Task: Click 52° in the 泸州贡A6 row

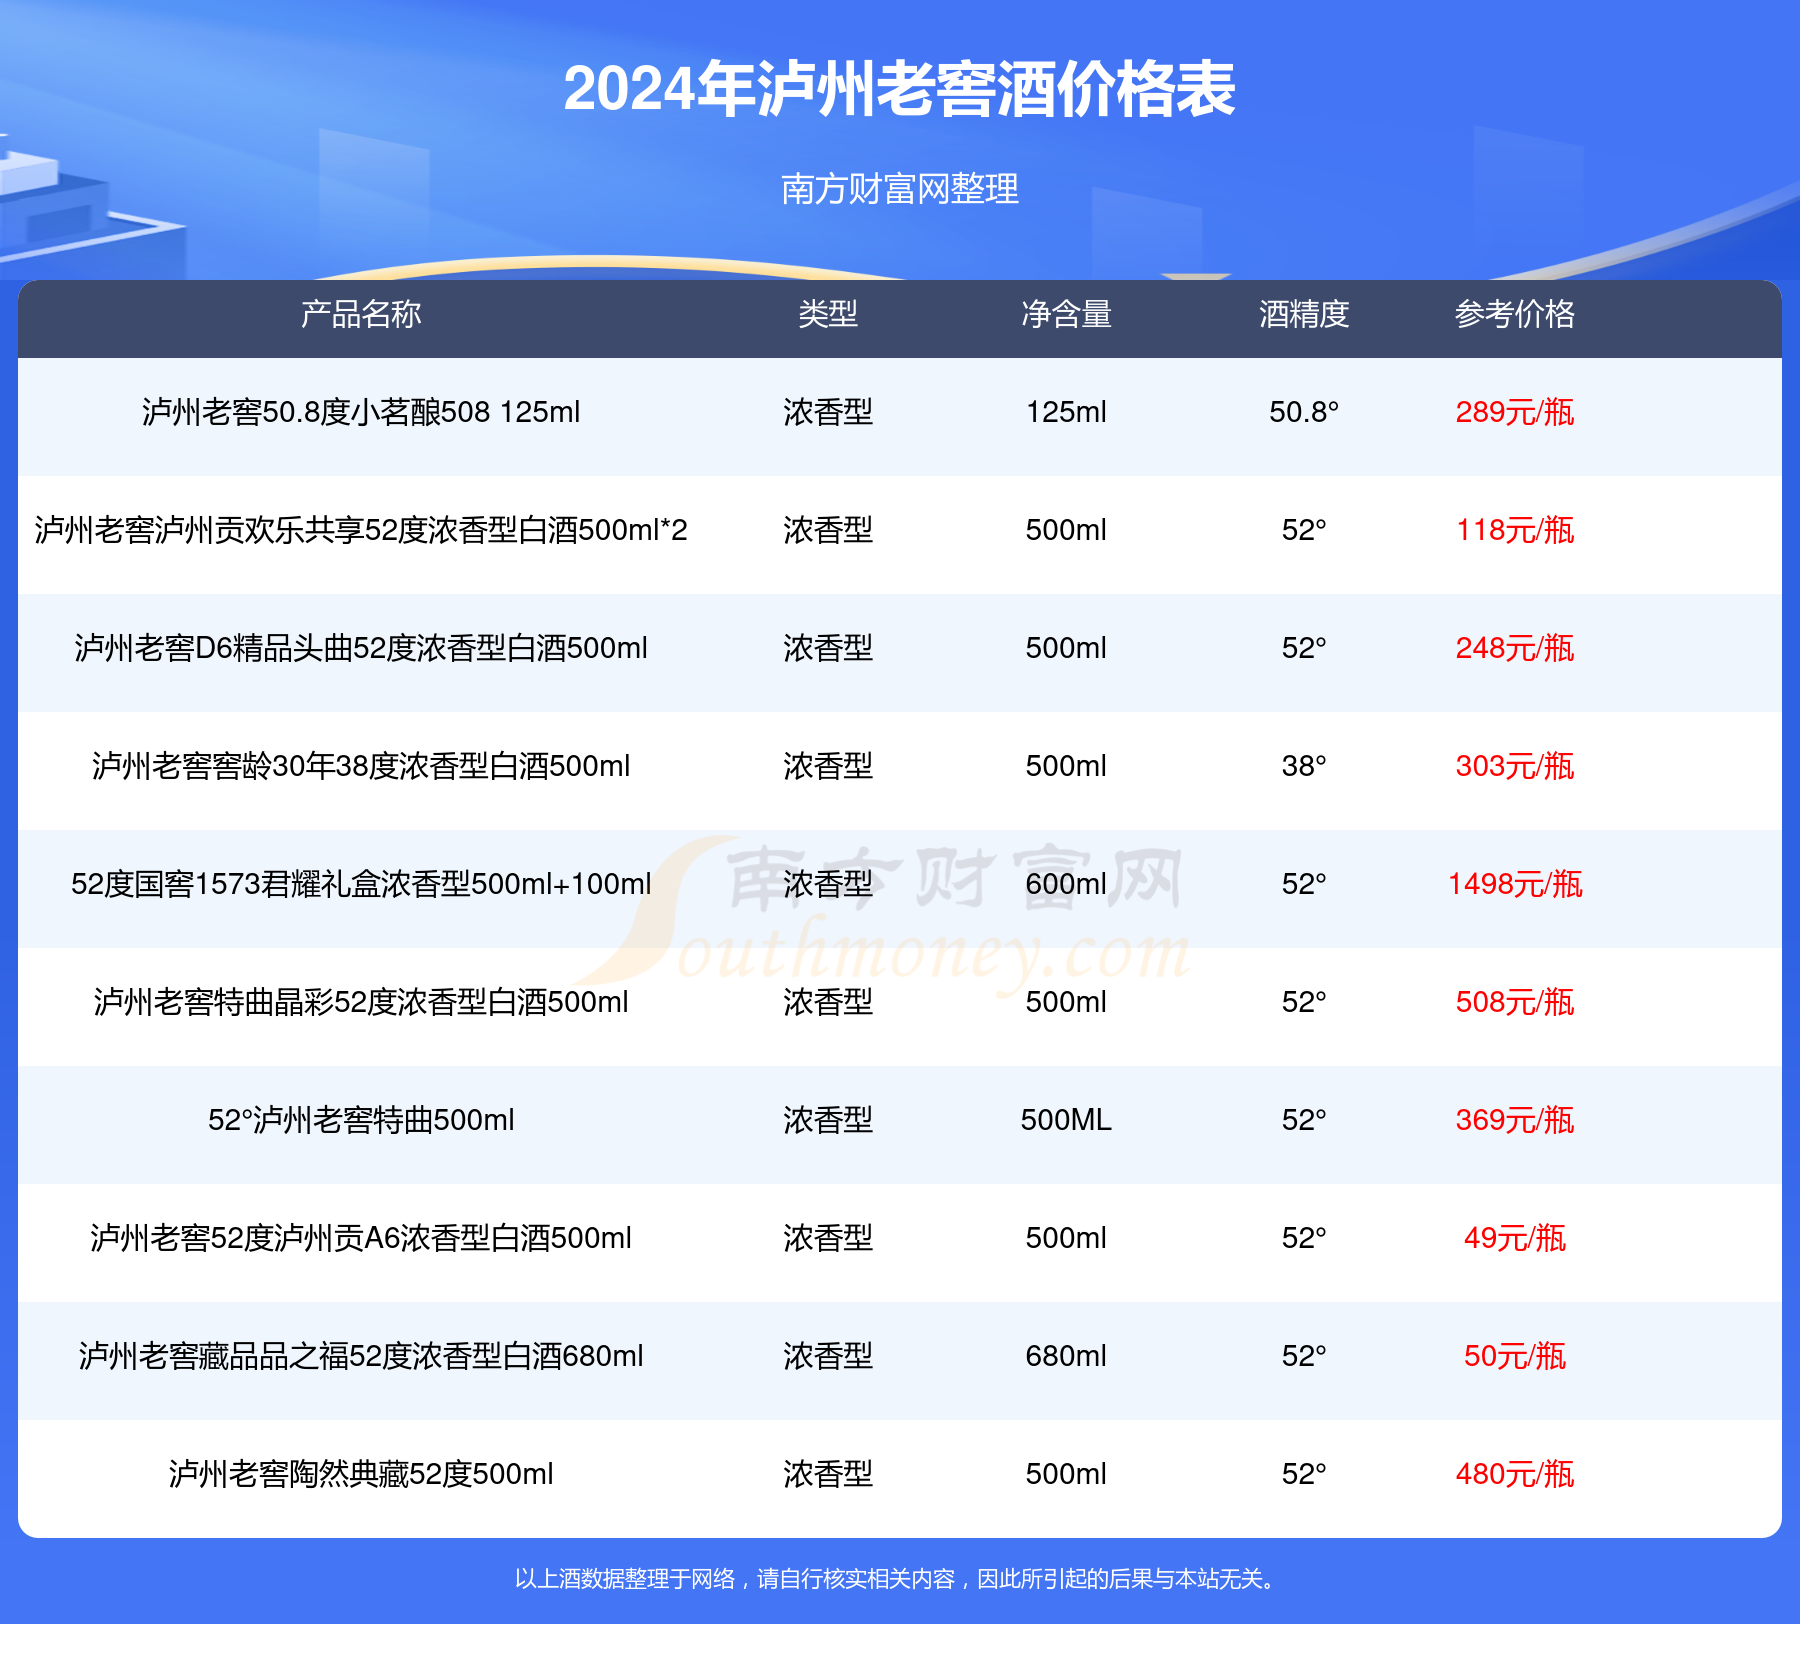Action: 1304,1238
